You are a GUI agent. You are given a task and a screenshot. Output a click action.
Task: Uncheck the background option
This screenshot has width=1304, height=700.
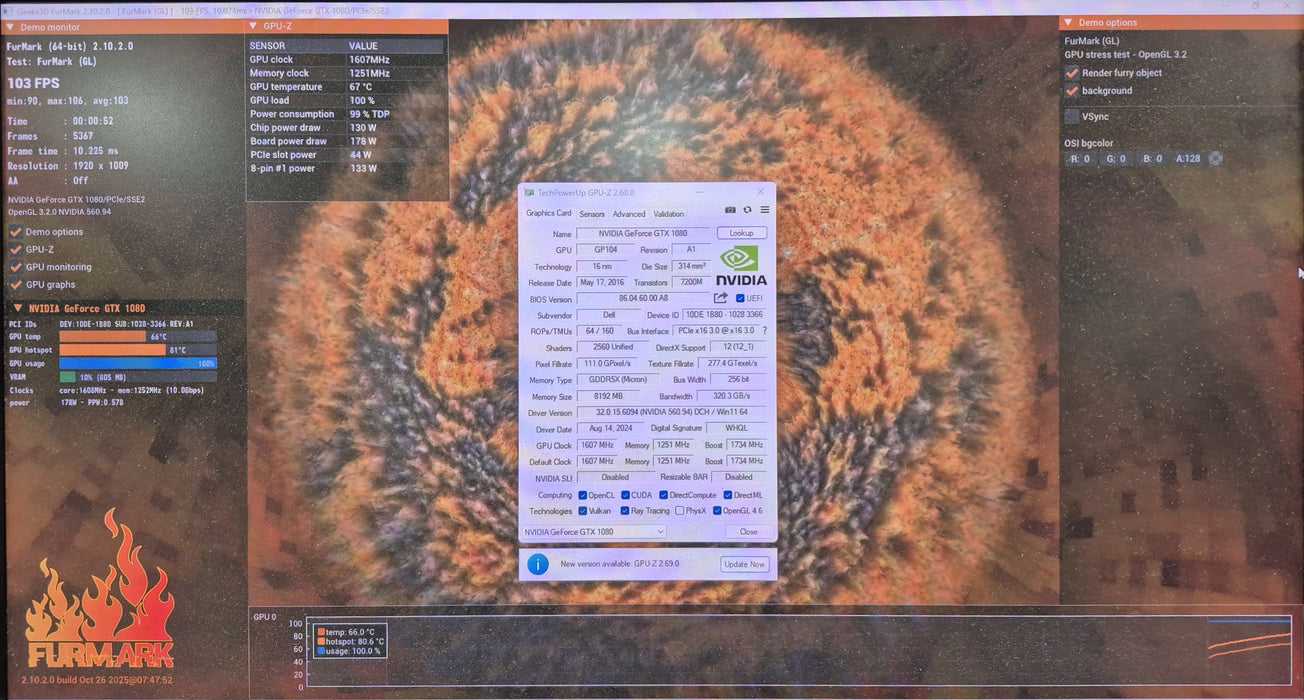(x=1072, y=91)
